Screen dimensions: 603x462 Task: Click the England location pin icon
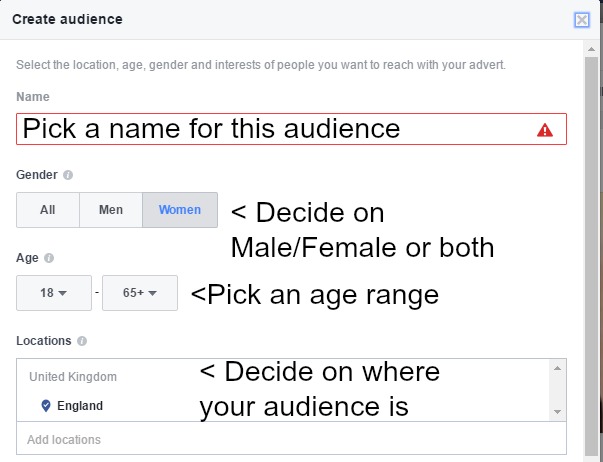click(45, 406)
